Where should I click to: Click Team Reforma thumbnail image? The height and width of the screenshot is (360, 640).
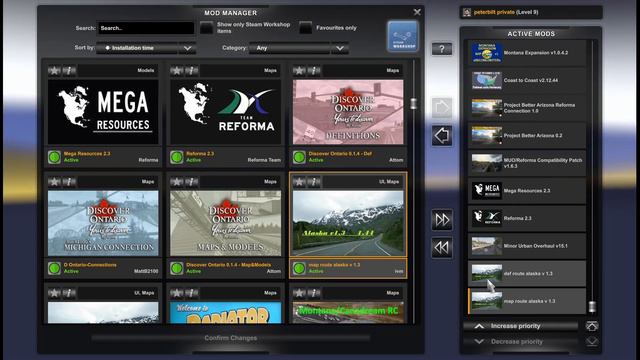tap(226, 112)
